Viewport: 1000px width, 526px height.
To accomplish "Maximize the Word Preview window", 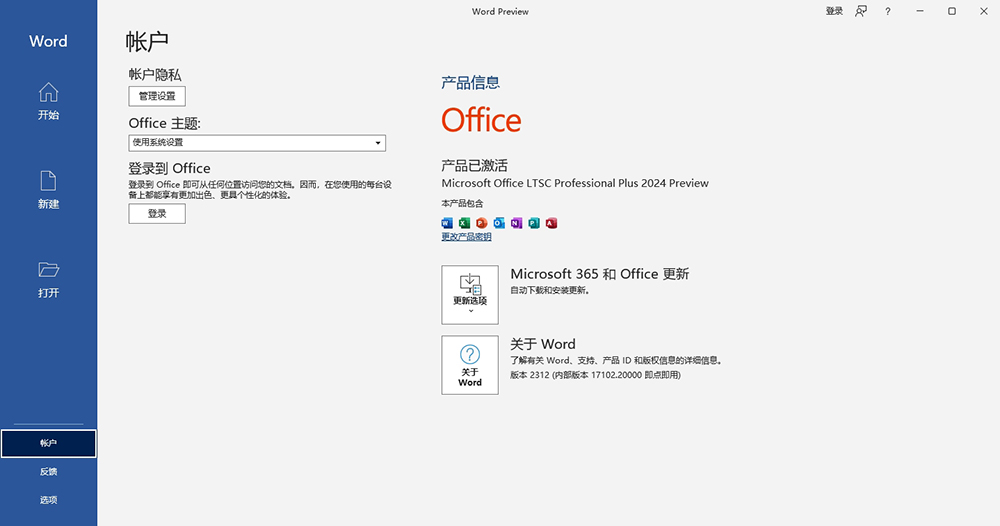I will tap(952, 11).
